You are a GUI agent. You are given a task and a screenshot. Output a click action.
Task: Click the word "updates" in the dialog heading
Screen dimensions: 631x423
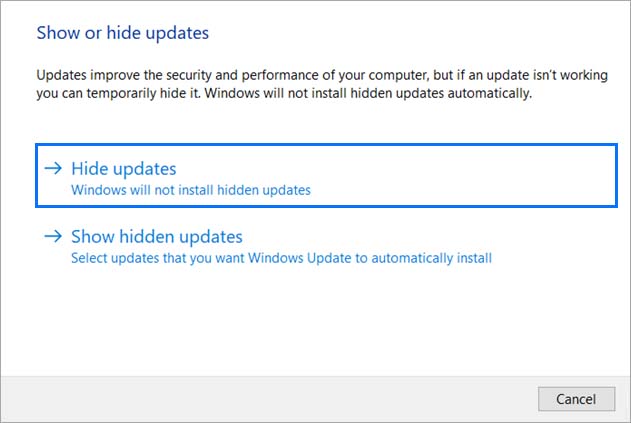pos(180,33)
